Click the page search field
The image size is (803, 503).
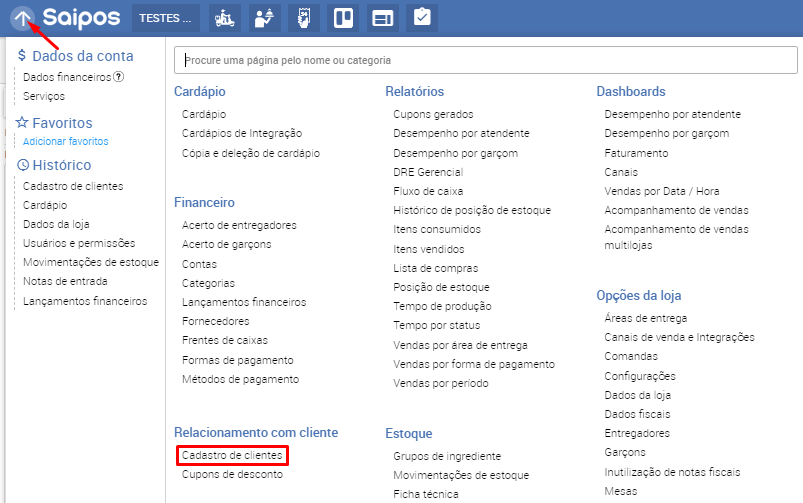(484, 60)
